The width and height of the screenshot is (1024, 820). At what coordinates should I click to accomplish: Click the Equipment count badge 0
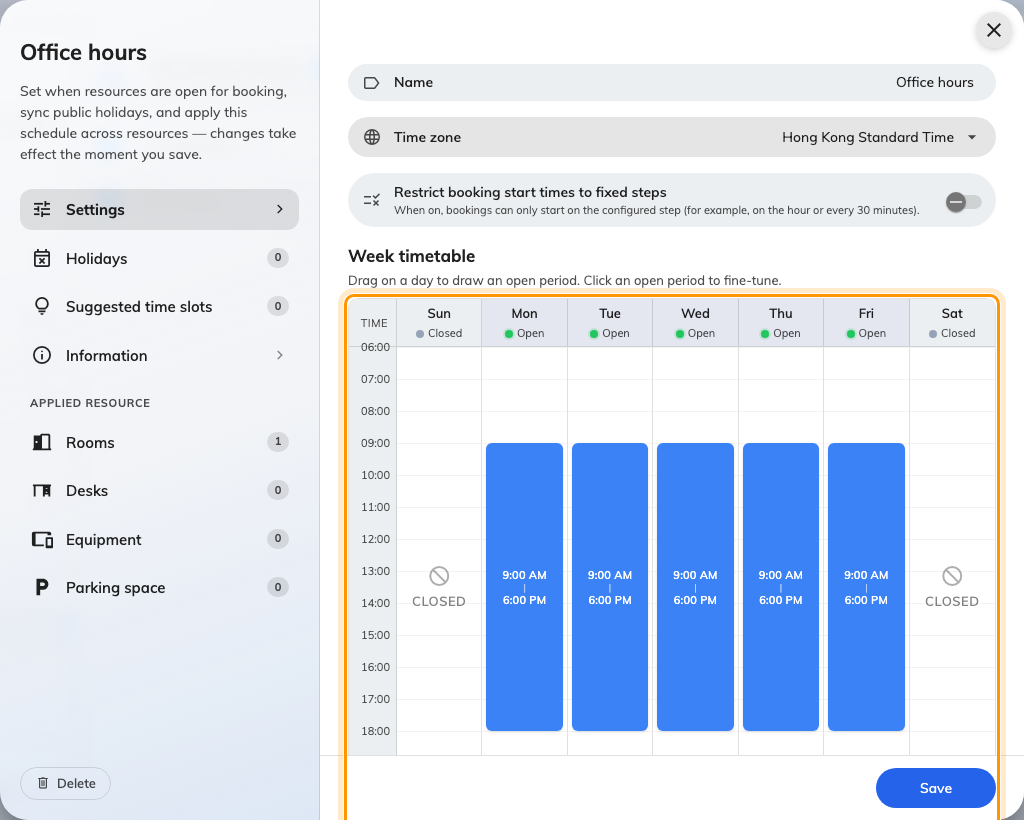click(x=278, y=538)
